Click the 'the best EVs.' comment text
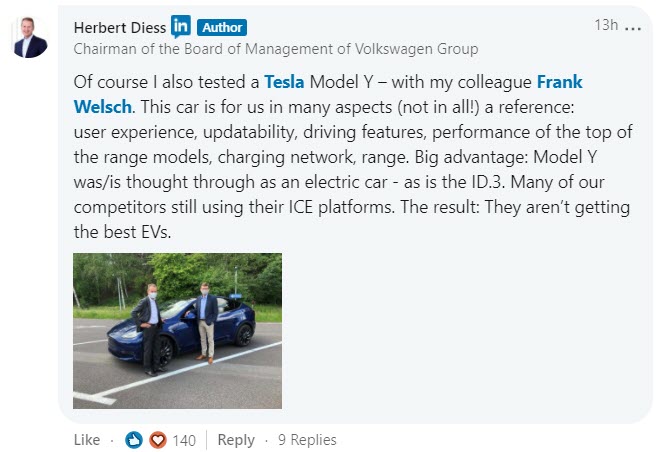 122,232
